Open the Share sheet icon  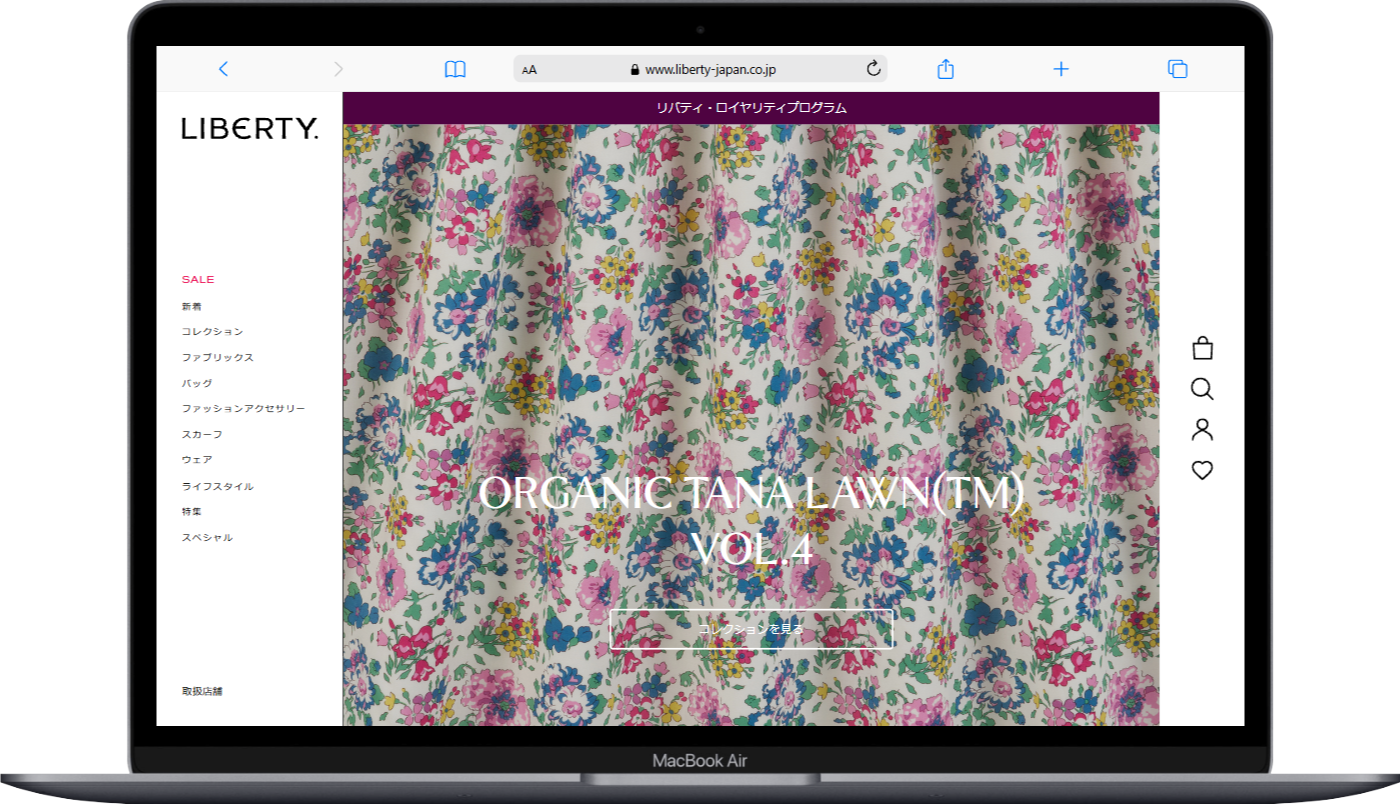[946, 68]
